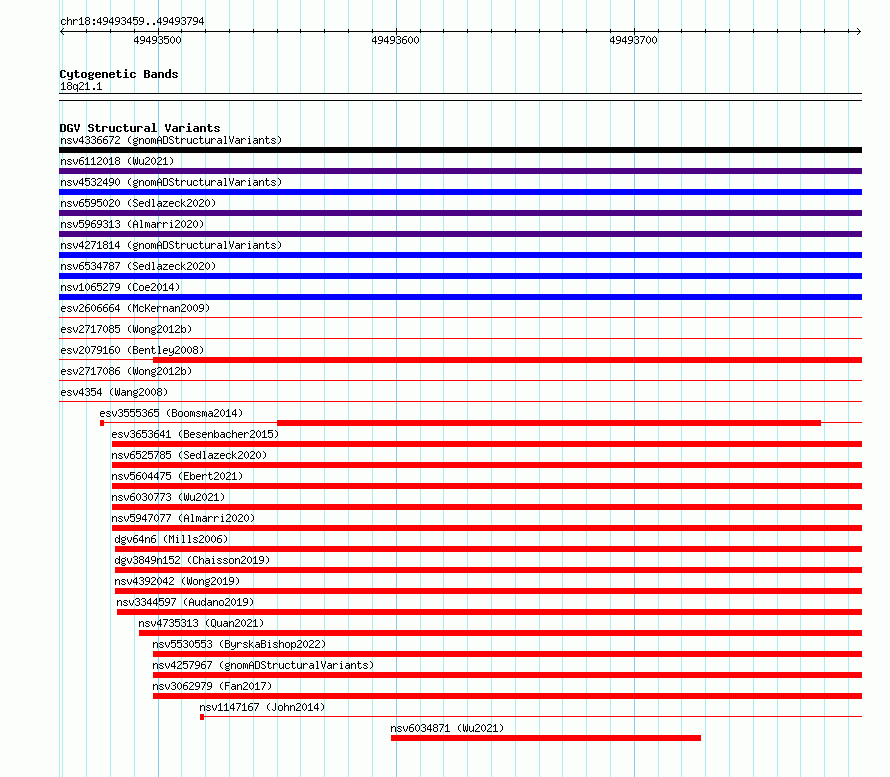Click dgv64n6 (Mills2006) label
Image resolution: width=890 pixels, height=777 pixels.
(171, 539)
